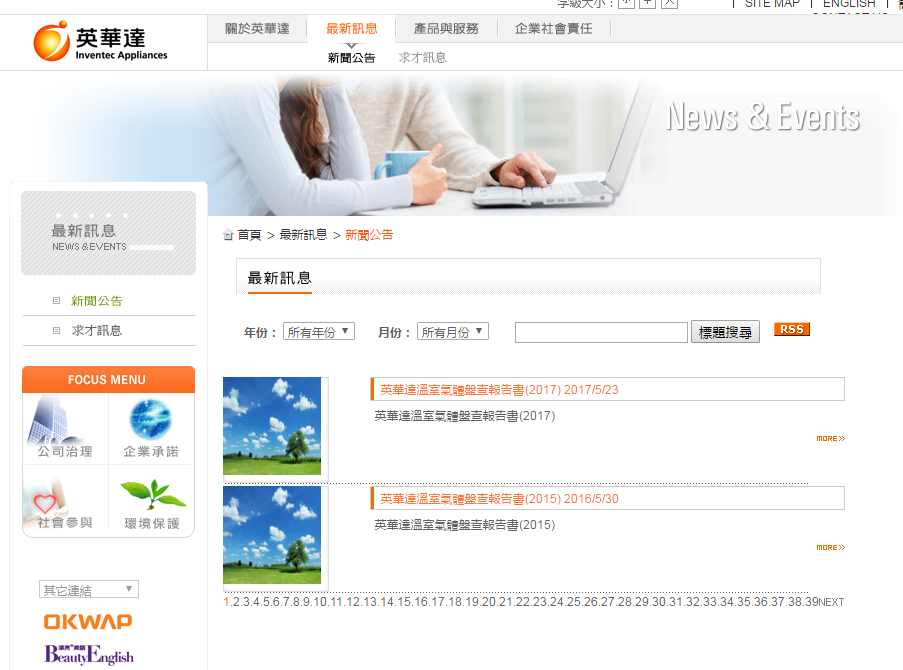Viewport: 903px width, 670px height.
Task: Open the 最新訊息 top menu
Action: click(351, 29)
